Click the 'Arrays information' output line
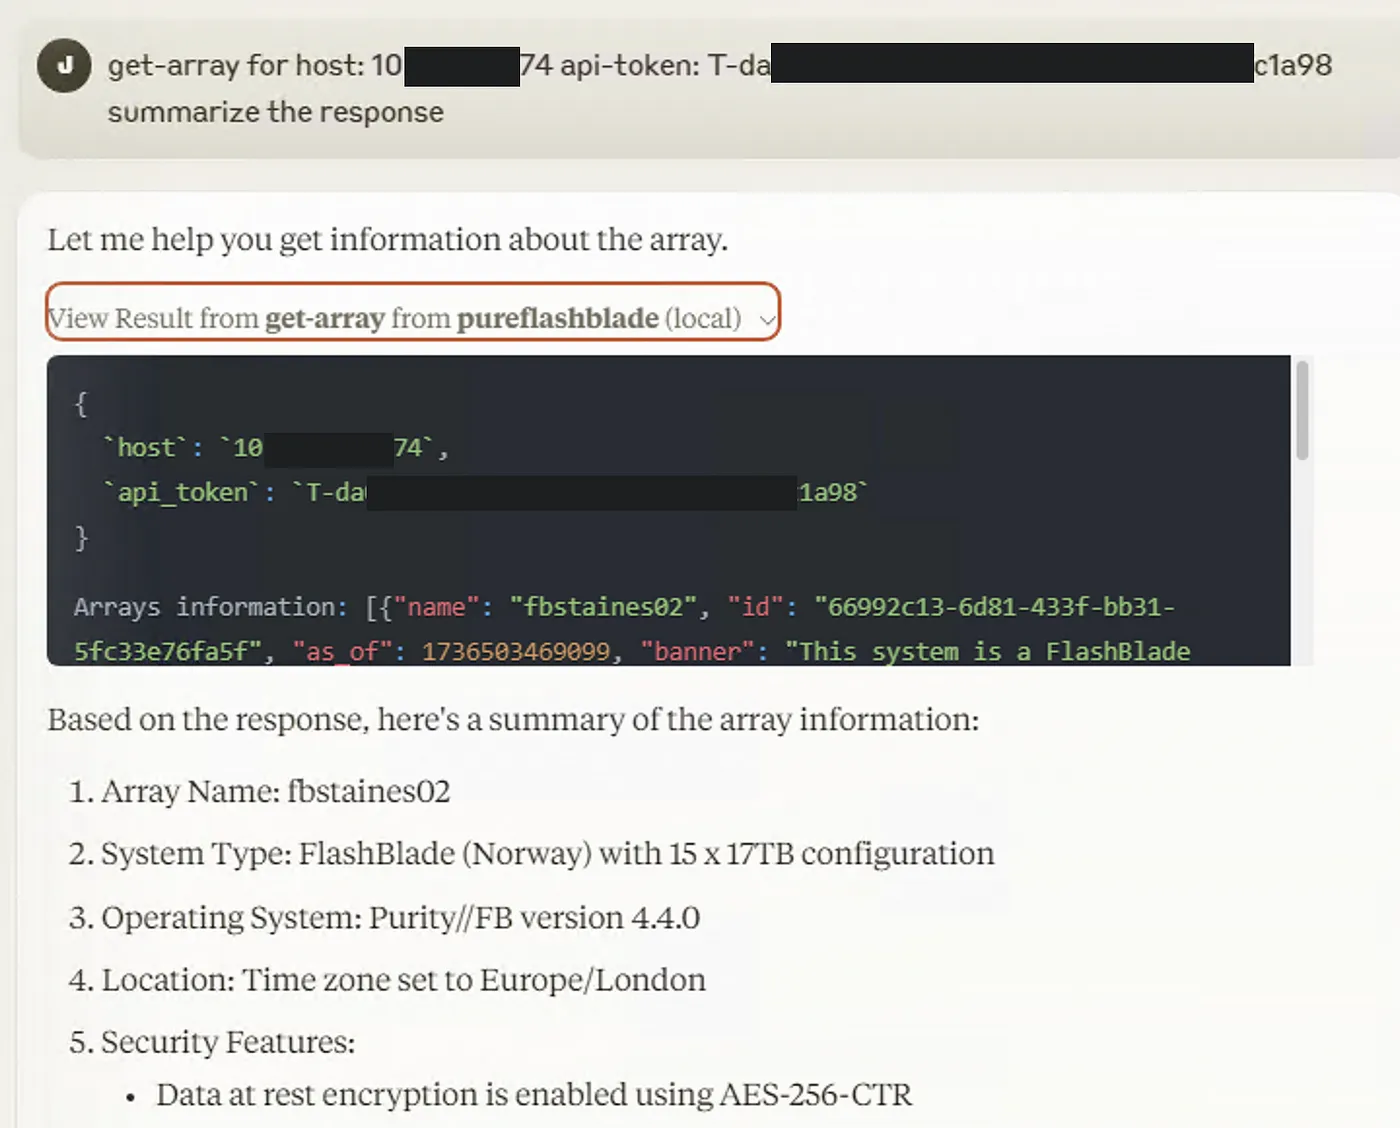 [x=624, y=607]
